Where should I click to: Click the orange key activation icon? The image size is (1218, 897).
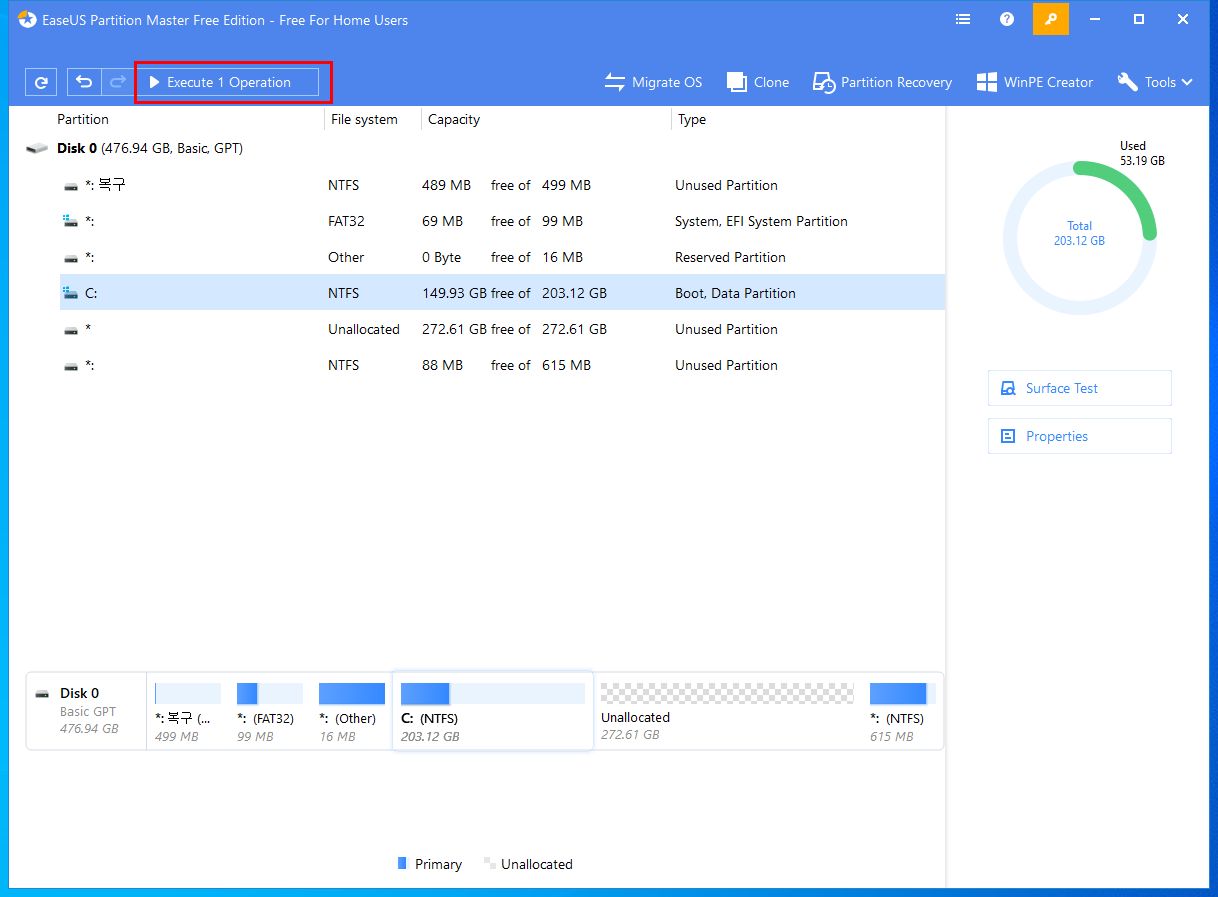point(1051,19)
